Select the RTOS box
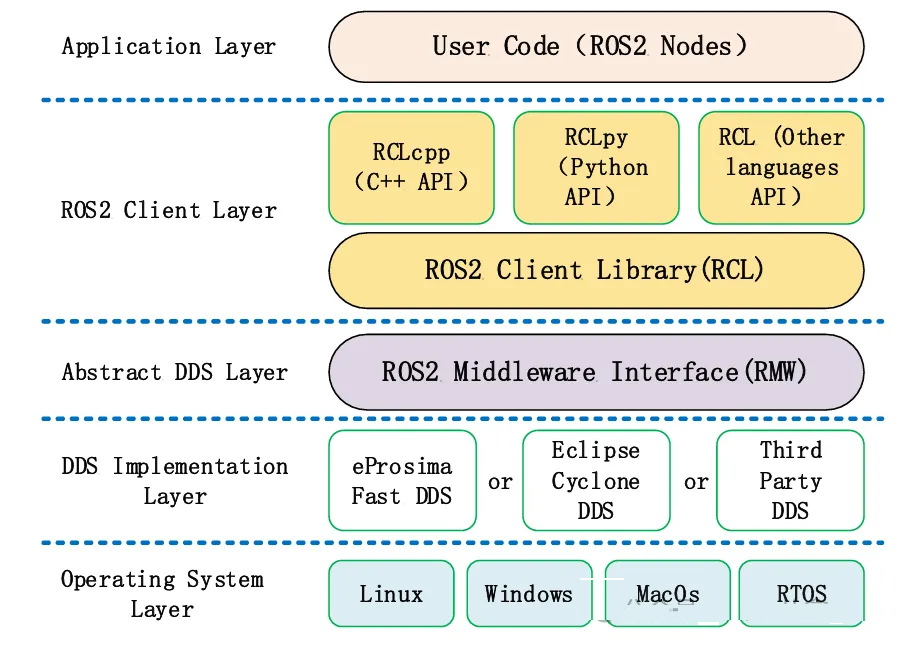910x647 pixels. (x=801, y=594)
